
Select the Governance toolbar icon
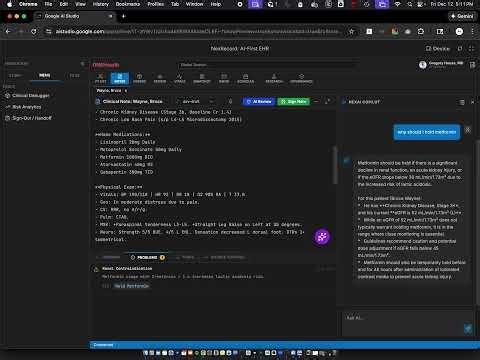pos(301,78)
